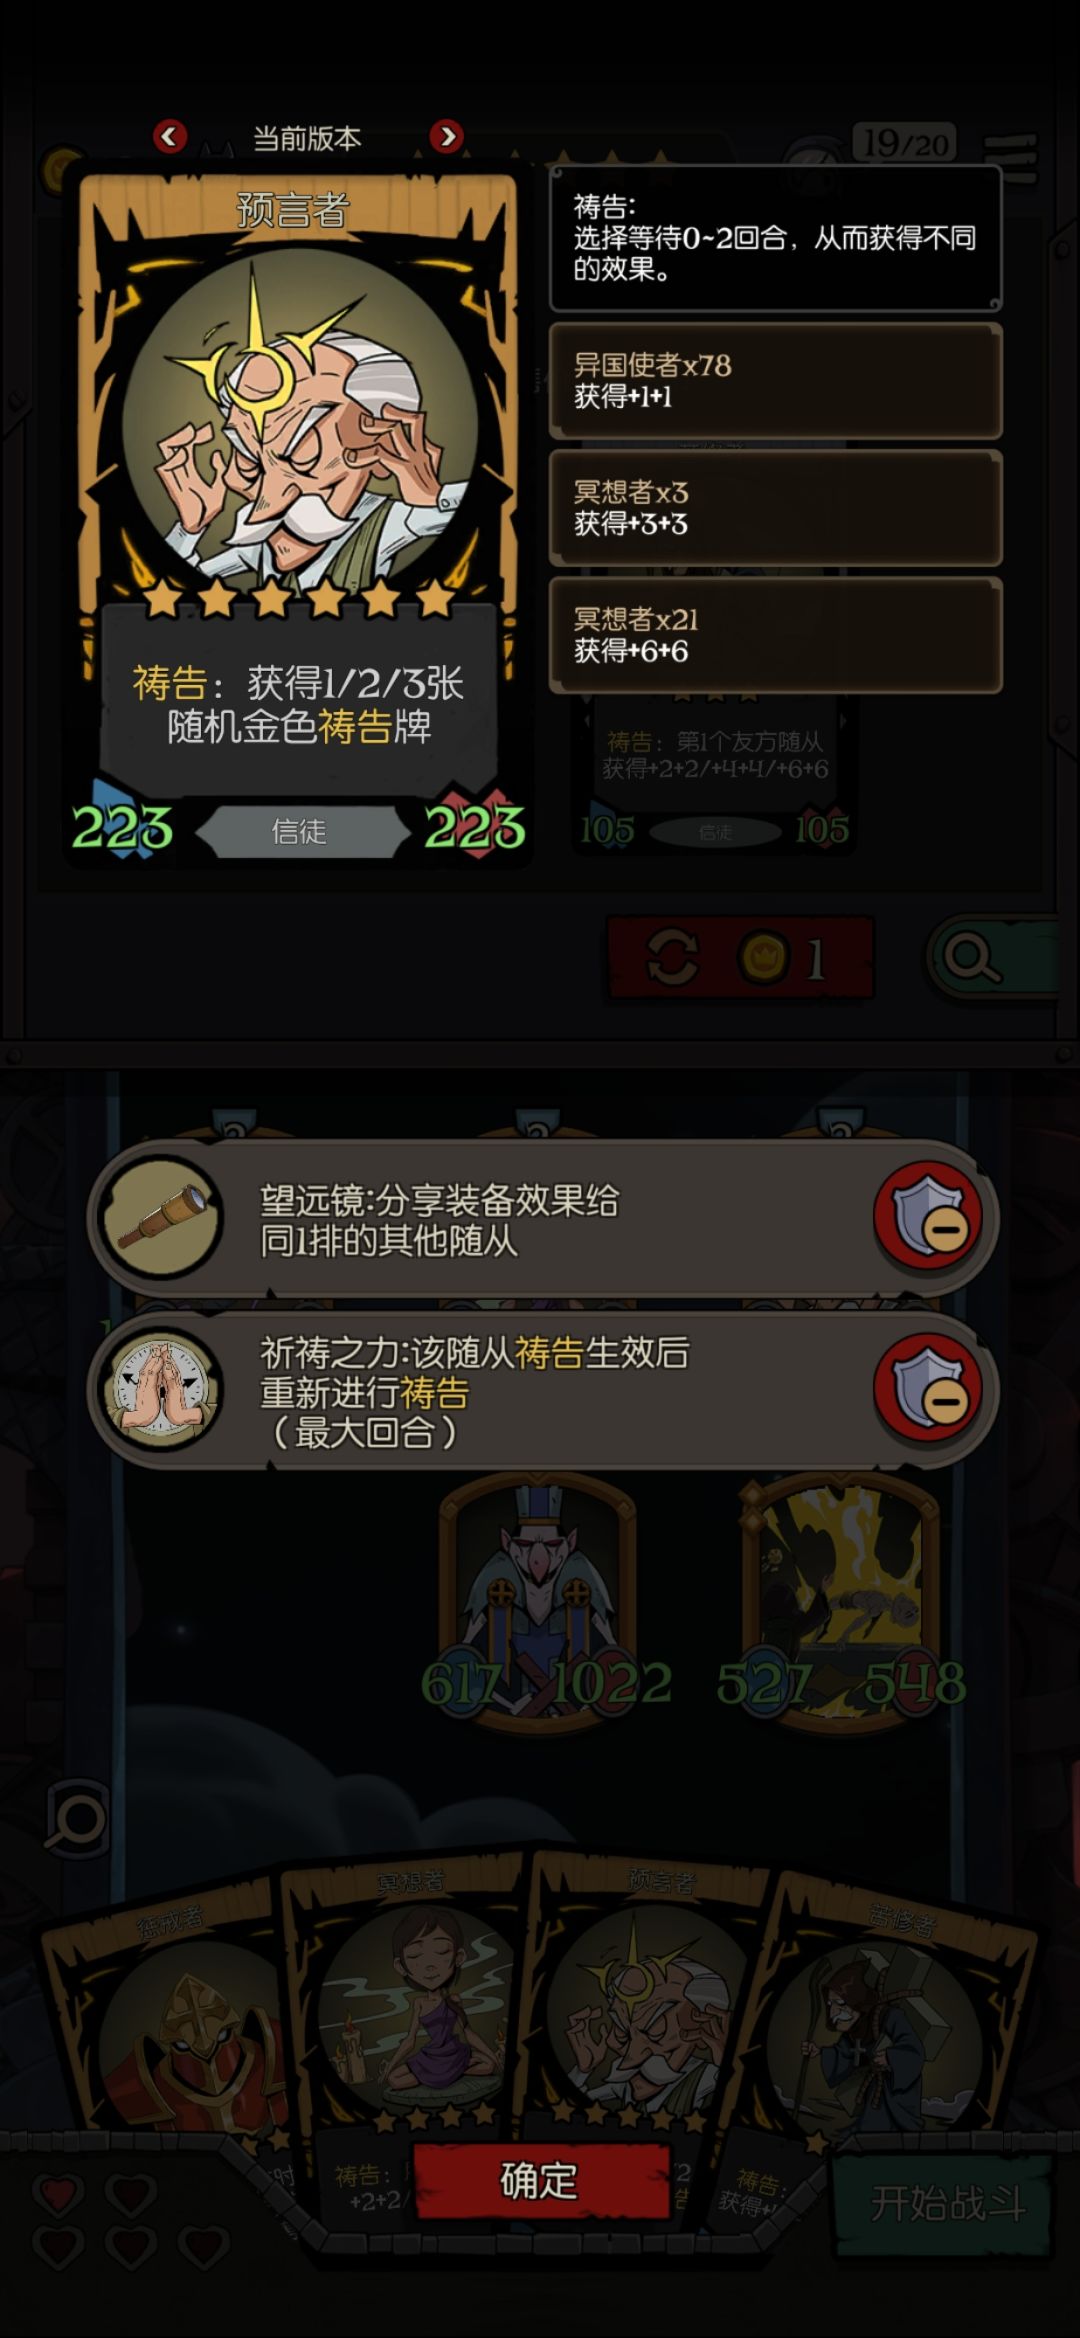The image size is (1080, 2338).
Task: Remove the telescope equipment using the shield-minus button
Action: [x=929, y=1217]
